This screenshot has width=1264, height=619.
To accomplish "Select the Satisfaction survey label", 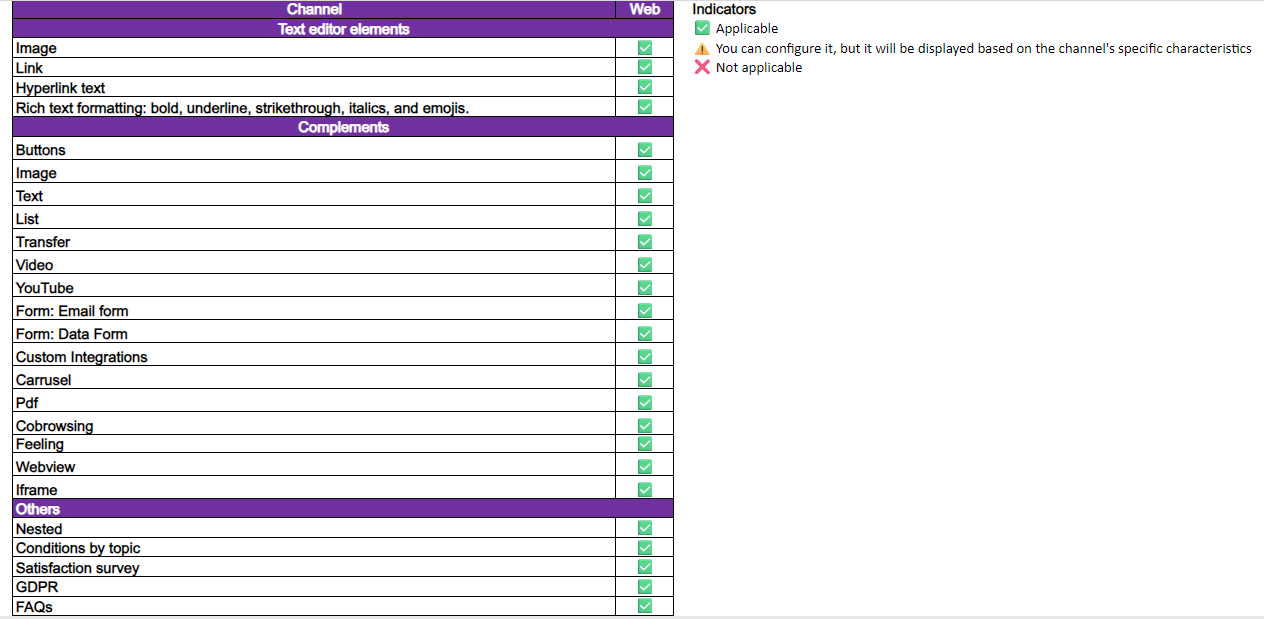I will (77, 568).
